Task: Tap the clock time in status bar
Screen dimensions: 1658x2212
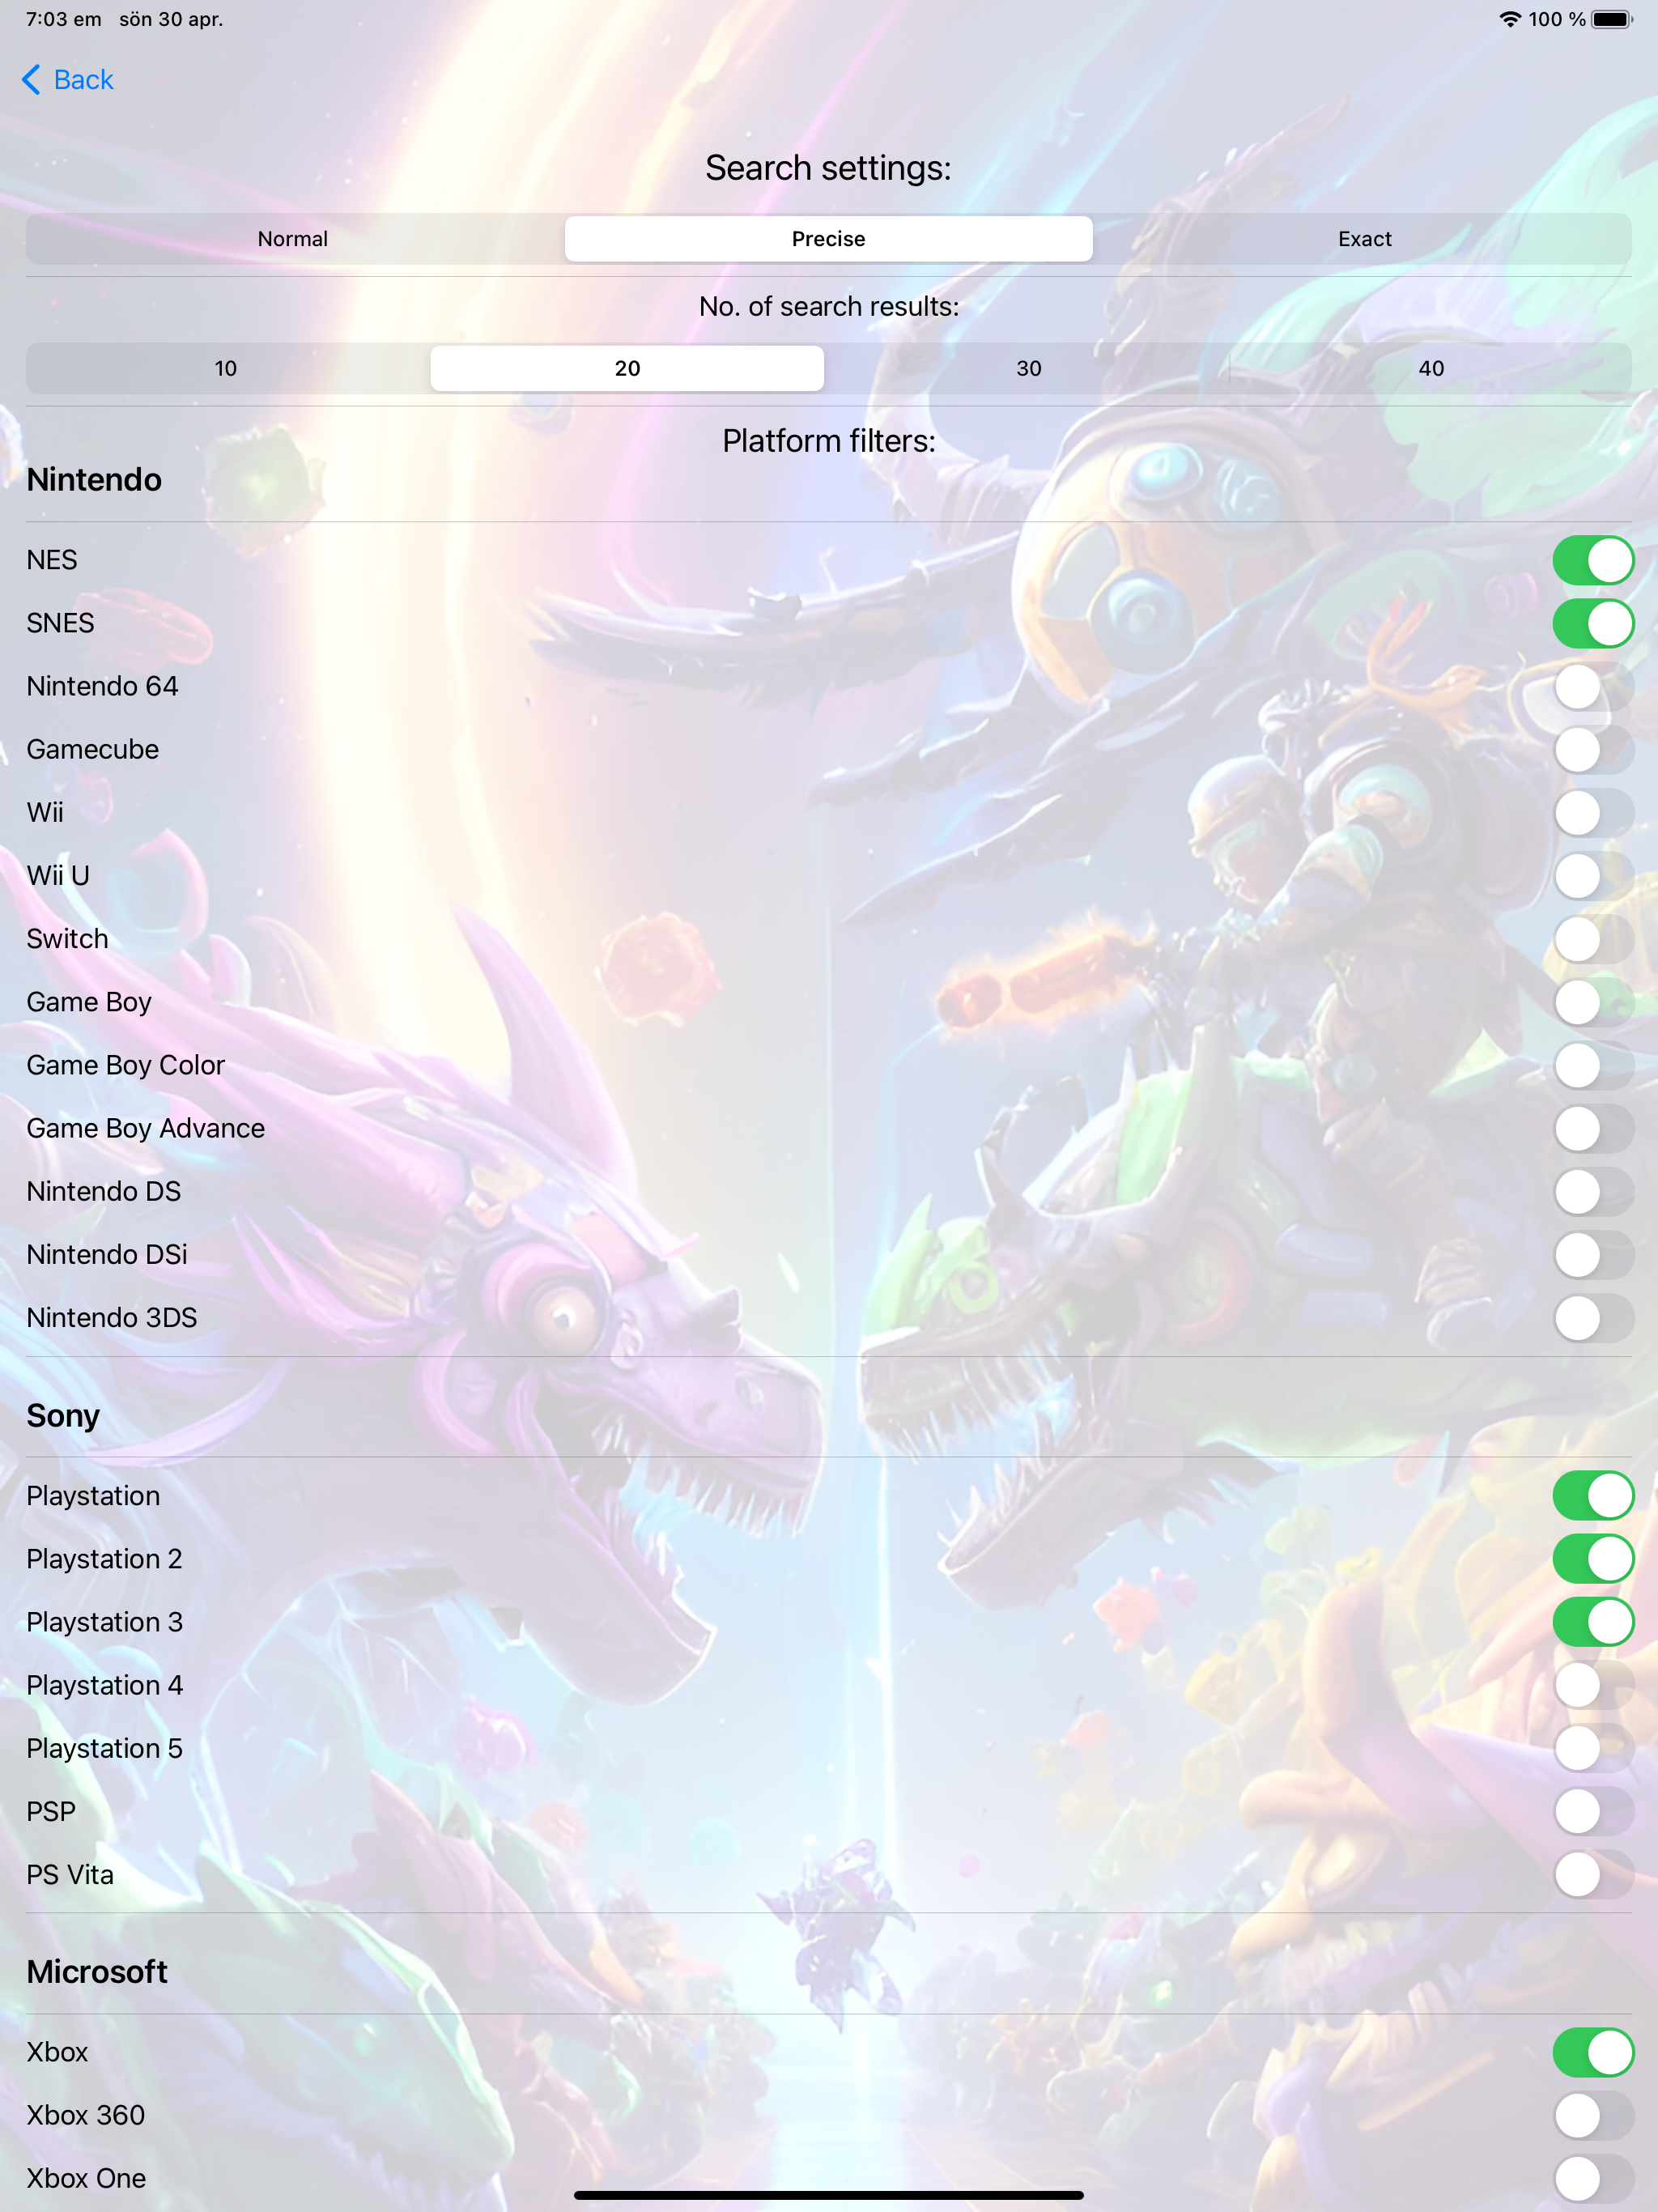Action: 64,19
